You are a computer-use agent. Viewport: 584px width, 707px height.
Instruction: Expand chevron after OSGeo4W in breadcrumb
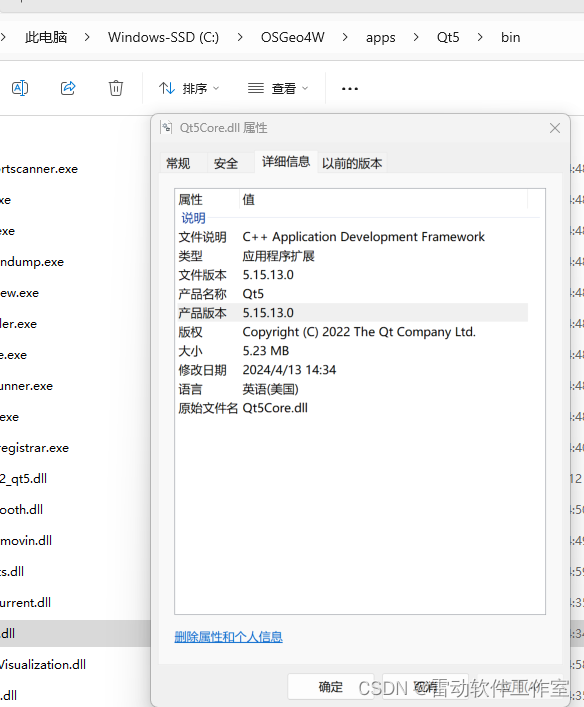click(x=345, y=37)
